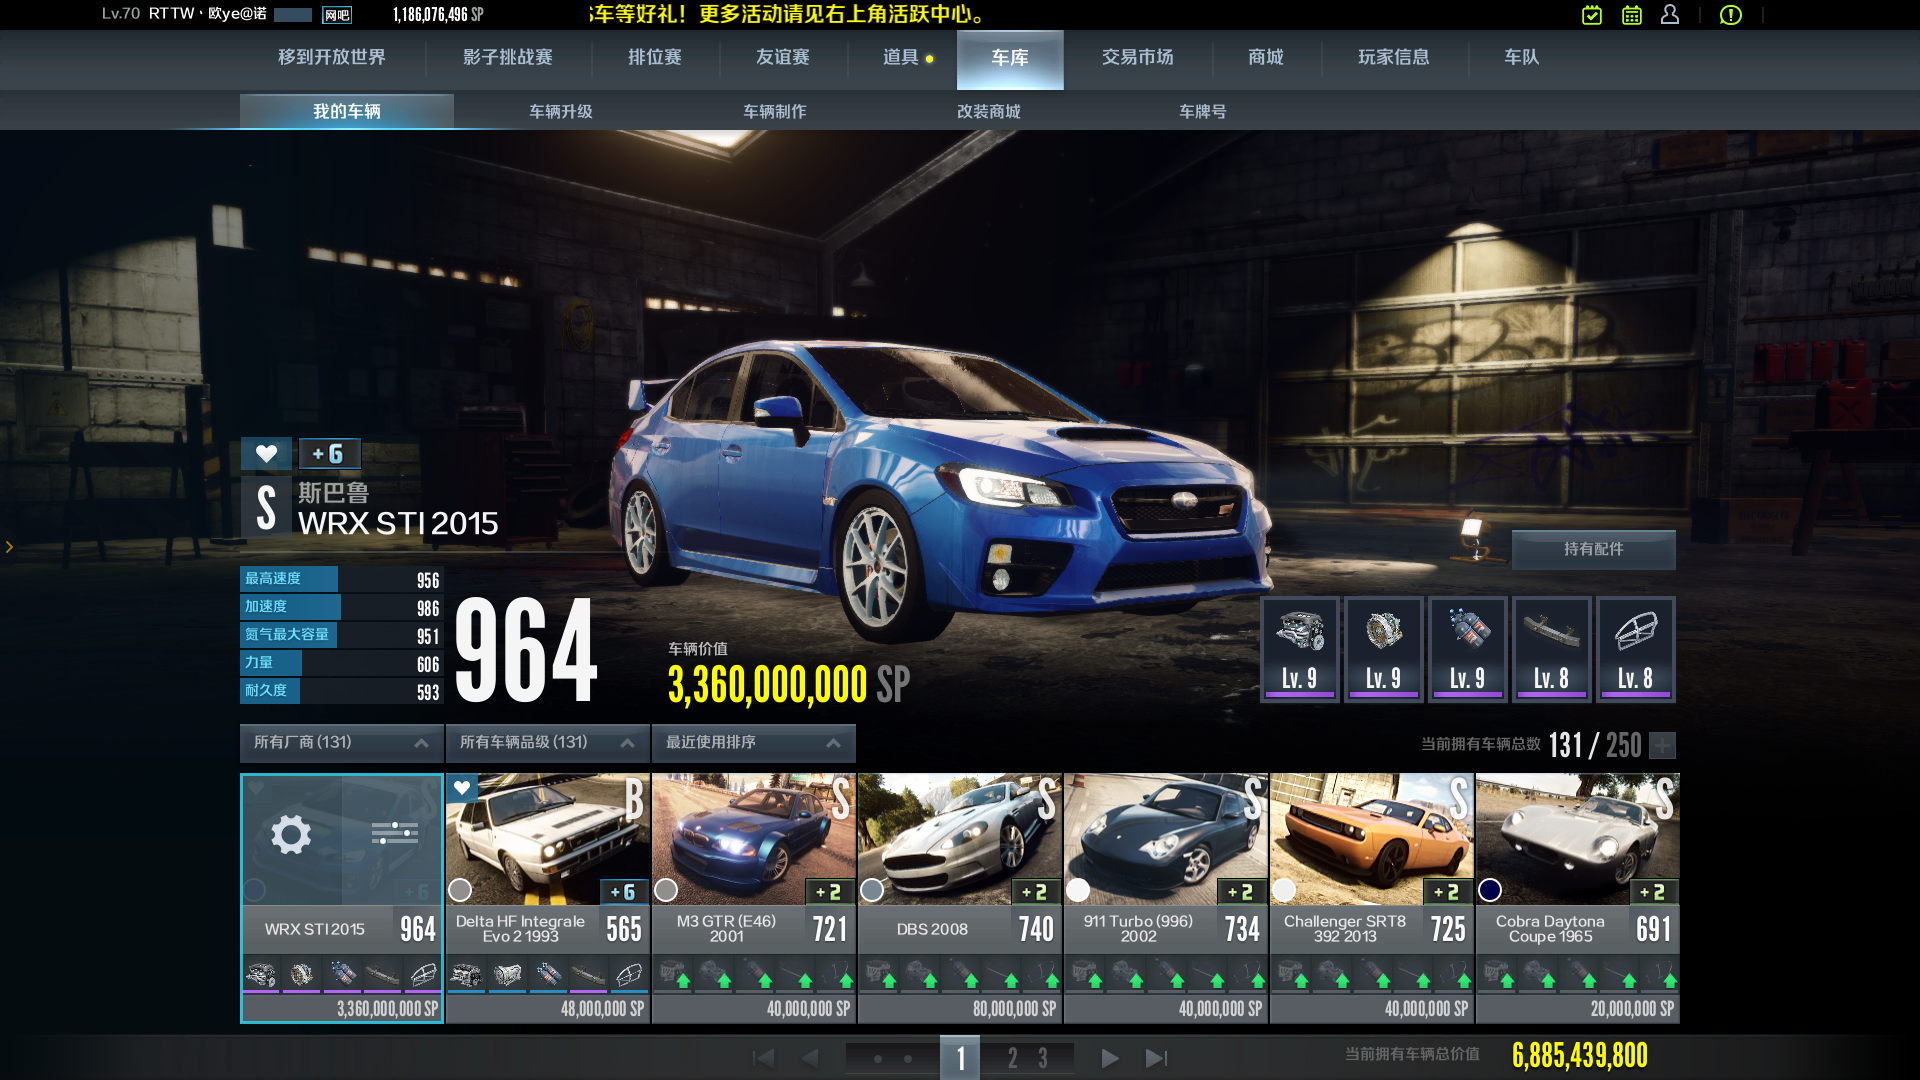This screenshot has width=1920, height=1080.
Task: Click the 最高速度 stat bar
Action: [x=341, y=579]
